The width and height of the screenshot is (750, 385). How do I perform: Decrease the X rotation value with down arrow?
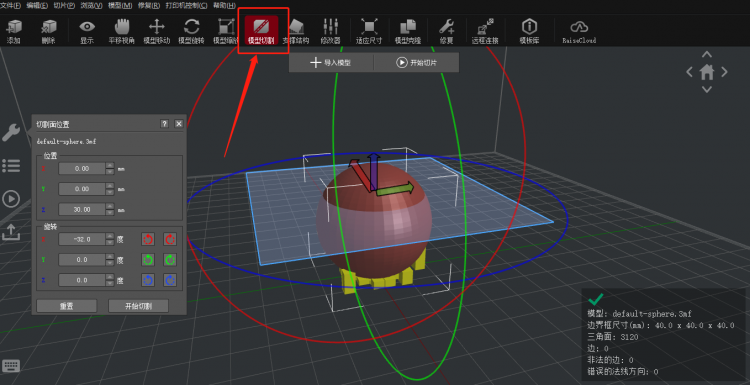(110, 242)
